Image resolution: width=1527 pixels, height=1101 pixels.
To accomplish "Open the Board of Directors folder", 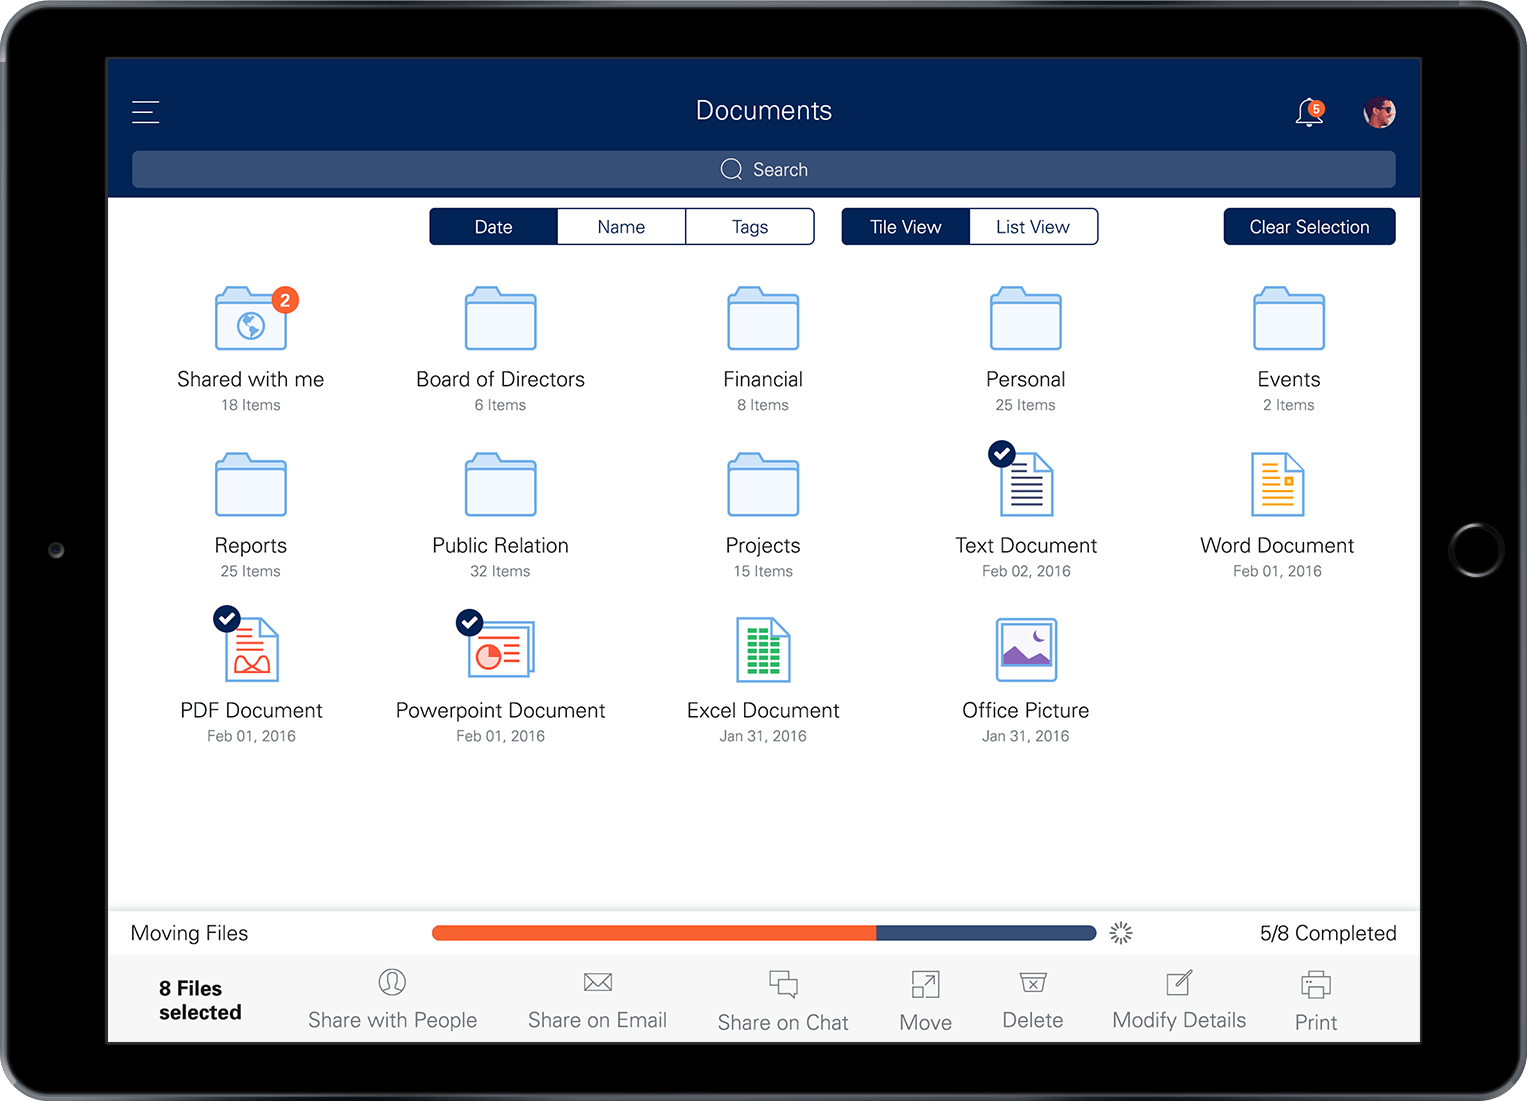I will click(500, 318).
